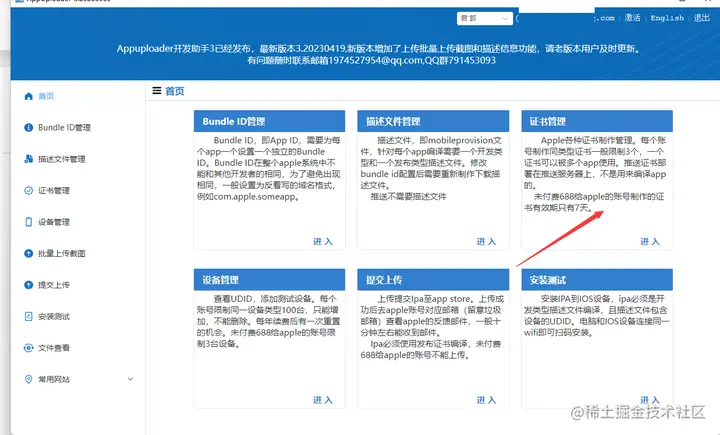This screenshot has height=435, width=720.
Task: Click 退出 to log out
Action: pos(702,18)
